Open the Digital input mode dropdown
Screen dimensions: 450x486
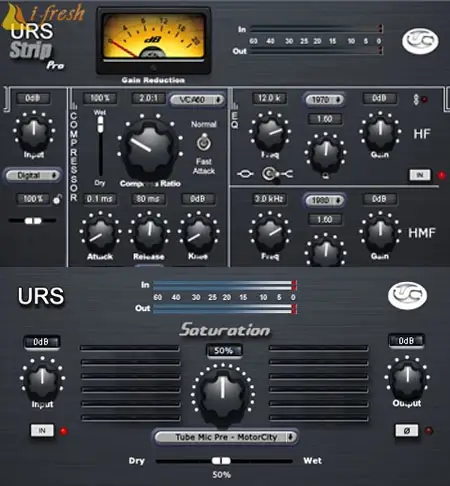33,175
